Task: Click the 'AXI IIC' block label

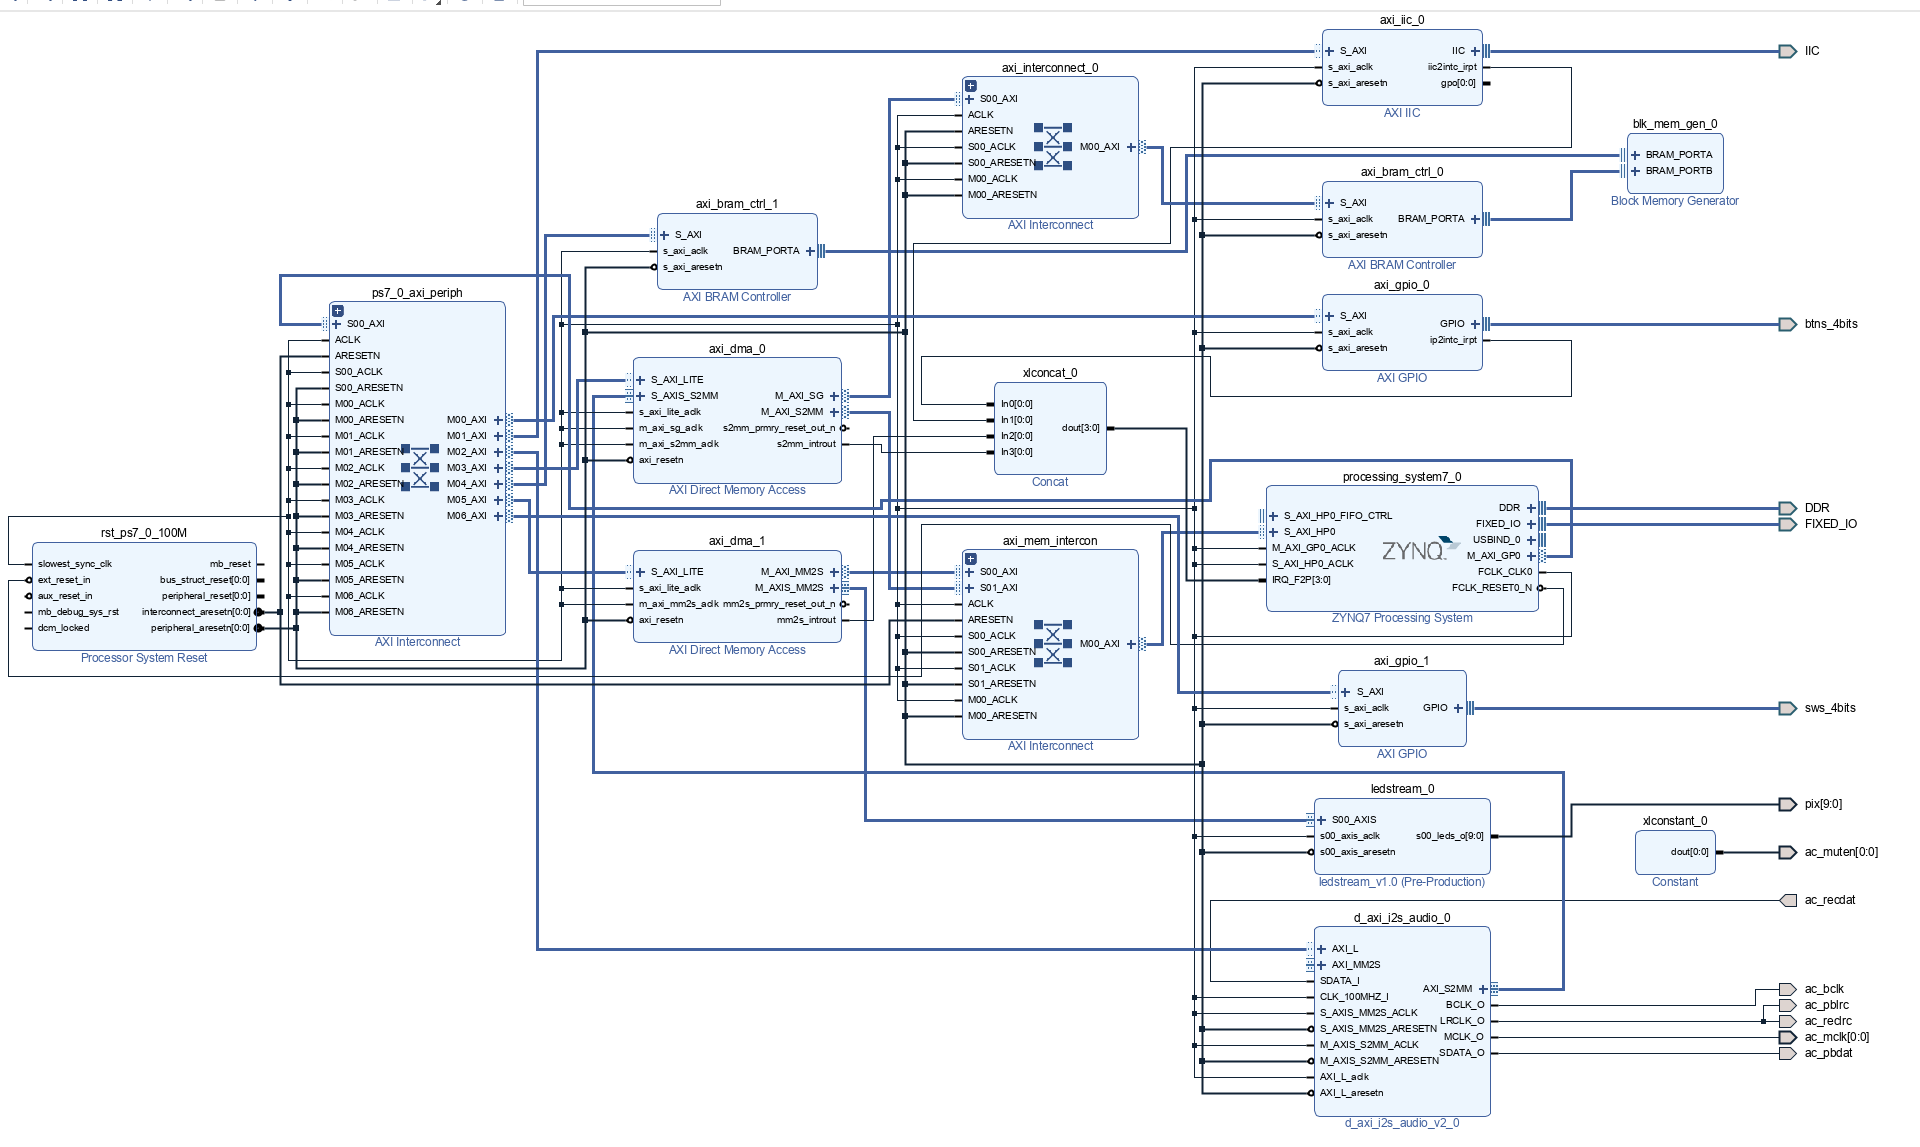Action: point(1402,113)
